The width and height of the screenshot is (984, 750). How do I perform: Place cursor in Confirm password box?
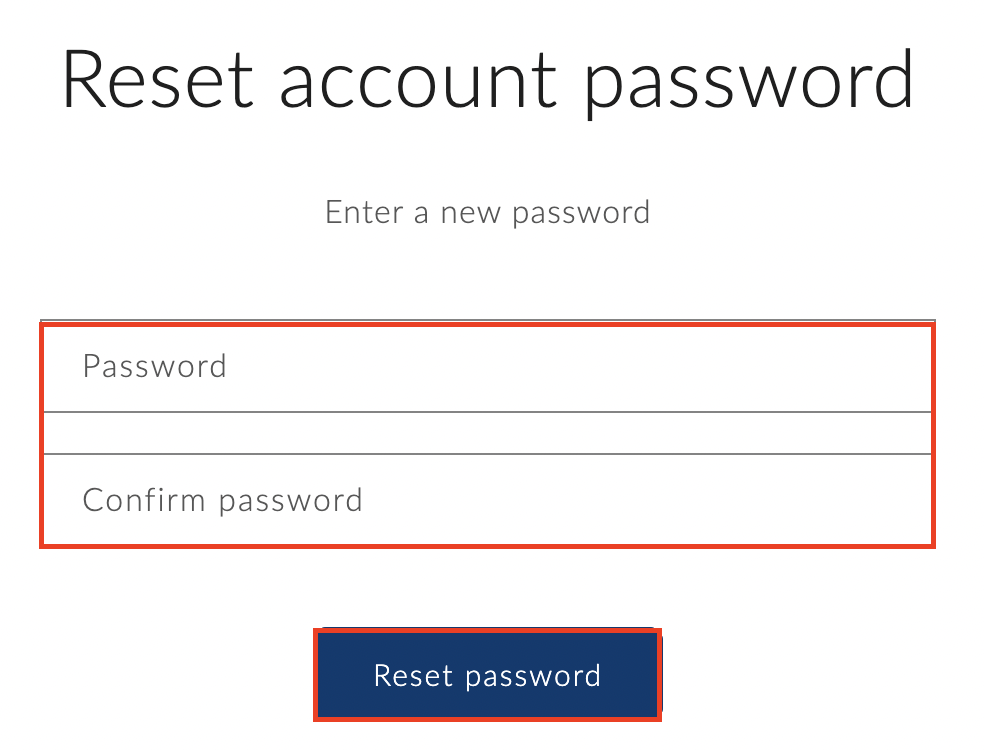pyautogui.click(x=487, y=500)
